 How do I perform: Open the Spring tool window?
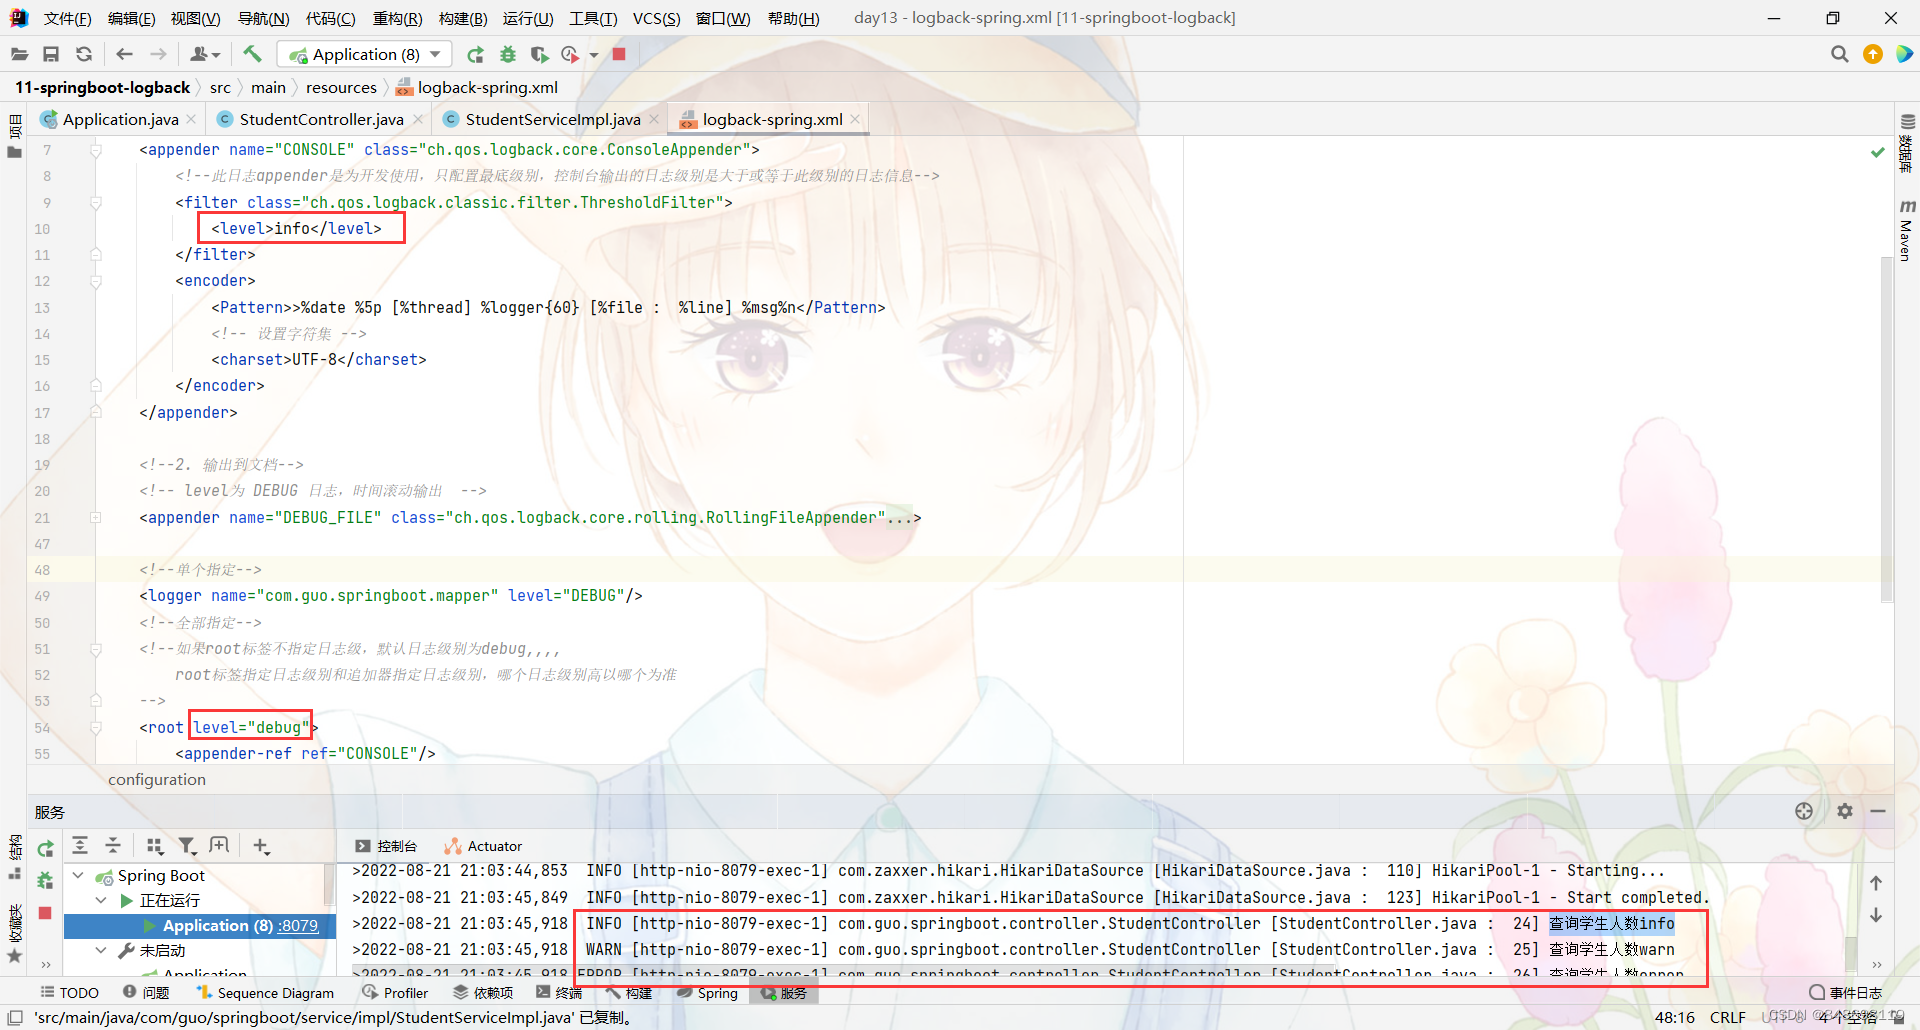pyautogui.click(x=707, y=992)
